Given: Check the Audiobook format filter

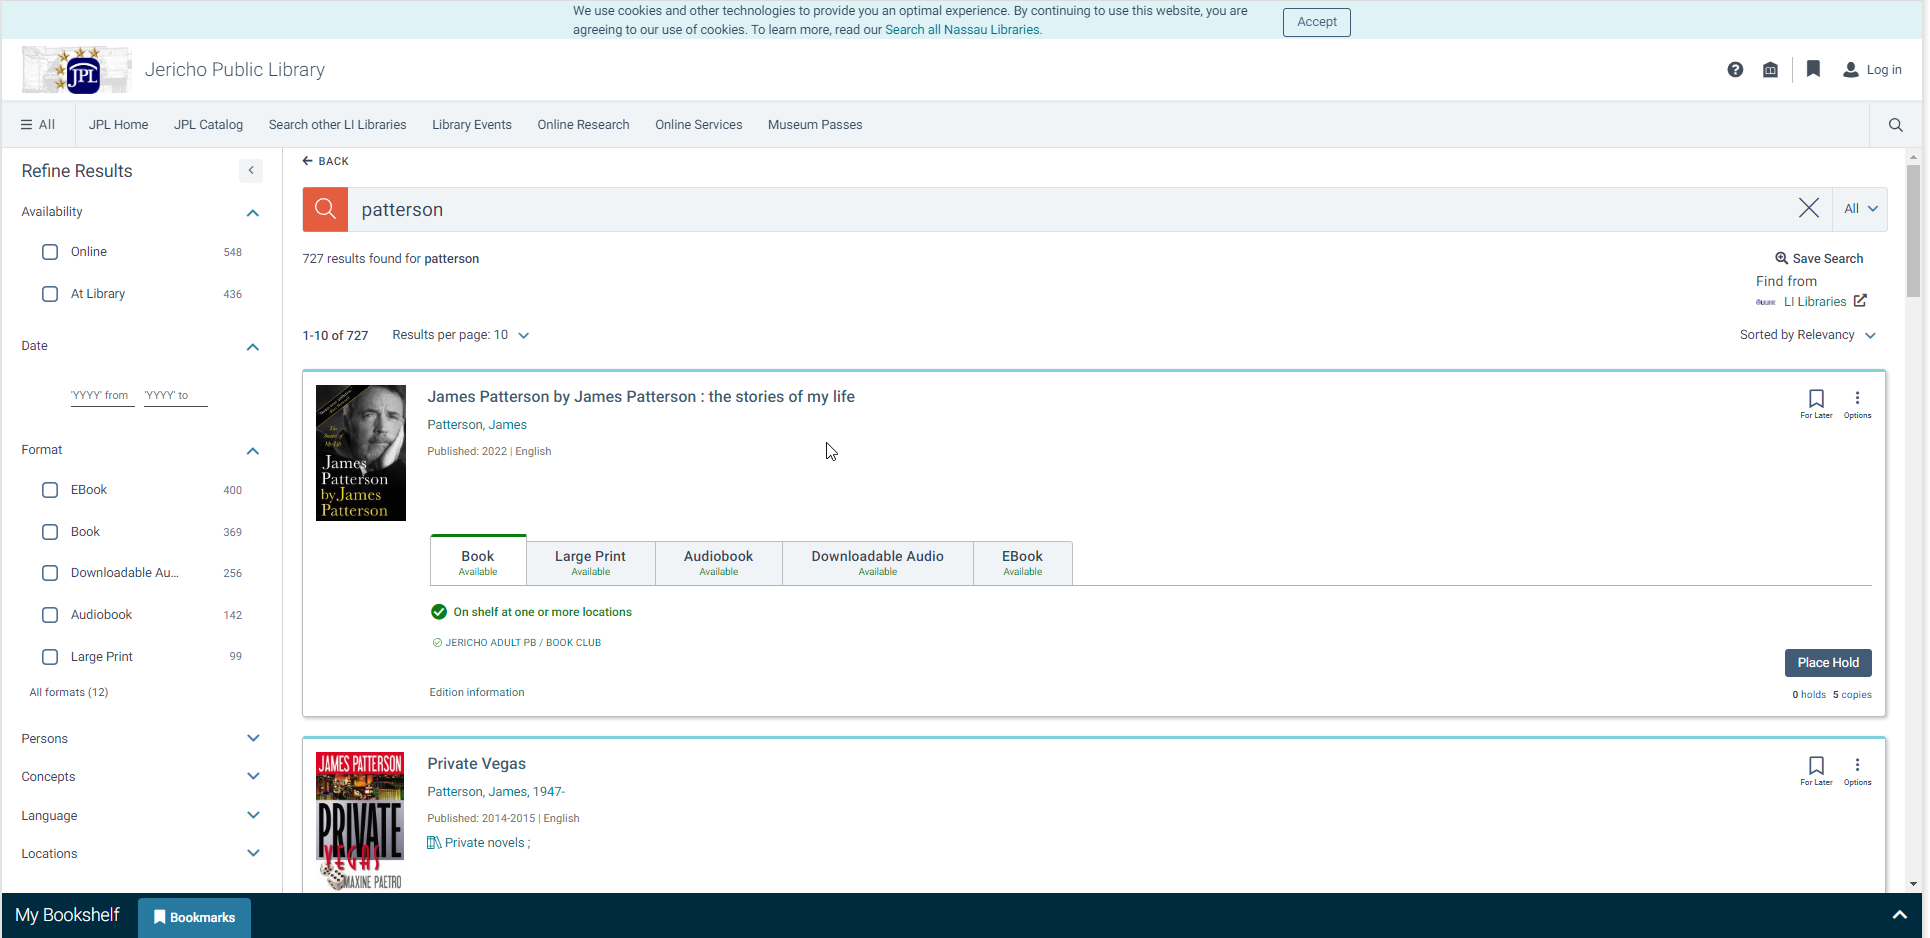Looking at the screenshot, I should click(50, 615).
